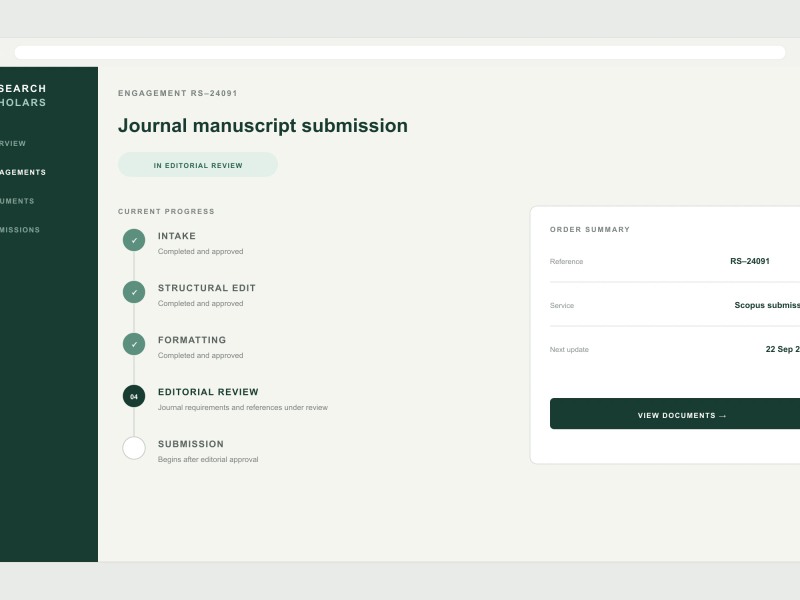Select the FORMATTING step title

tap(192, 340)
